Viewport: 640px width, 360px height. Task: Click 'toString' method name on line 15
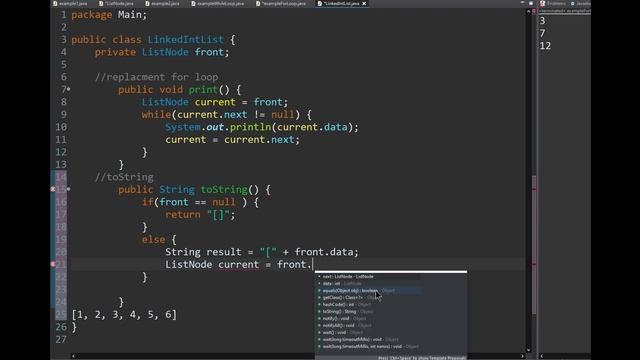click(x=224, y=190)
